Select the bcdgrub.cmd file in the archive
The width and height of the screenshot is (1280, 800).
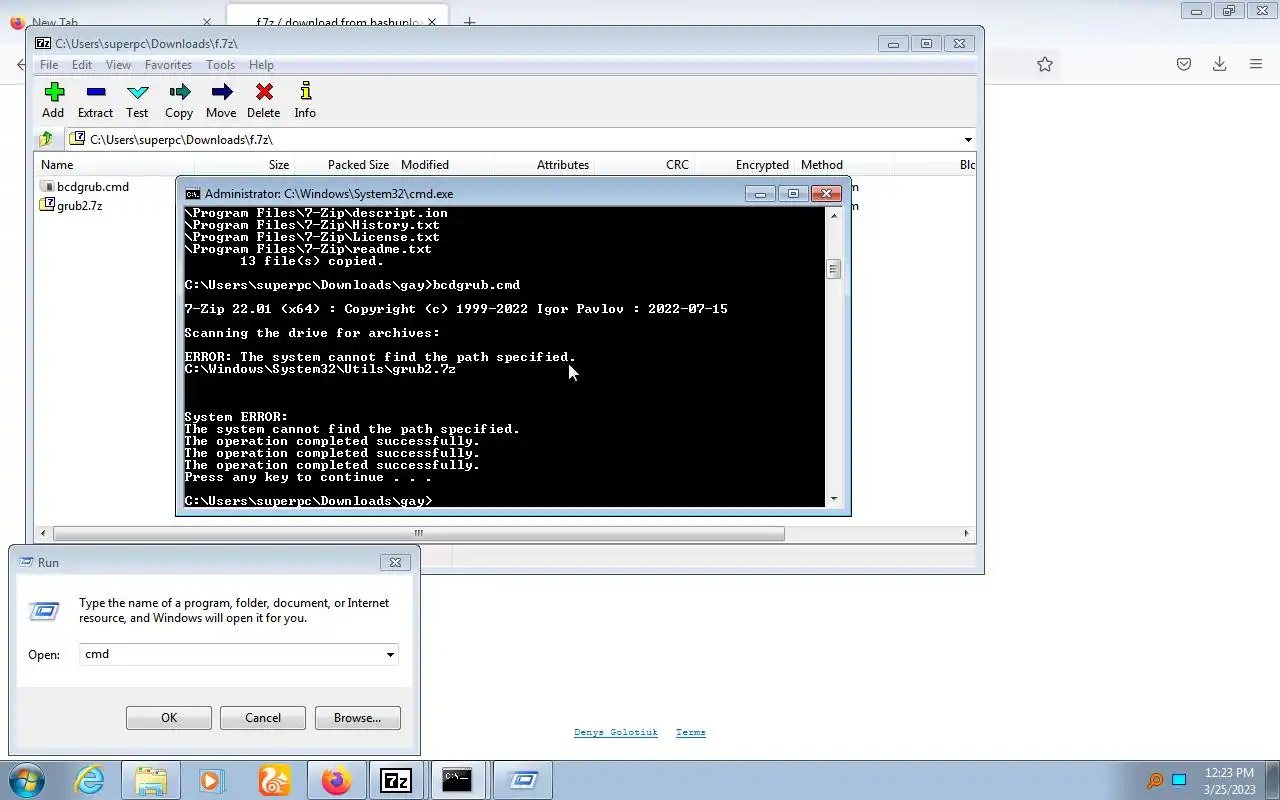pyautogui.click(x=85, y=187)
